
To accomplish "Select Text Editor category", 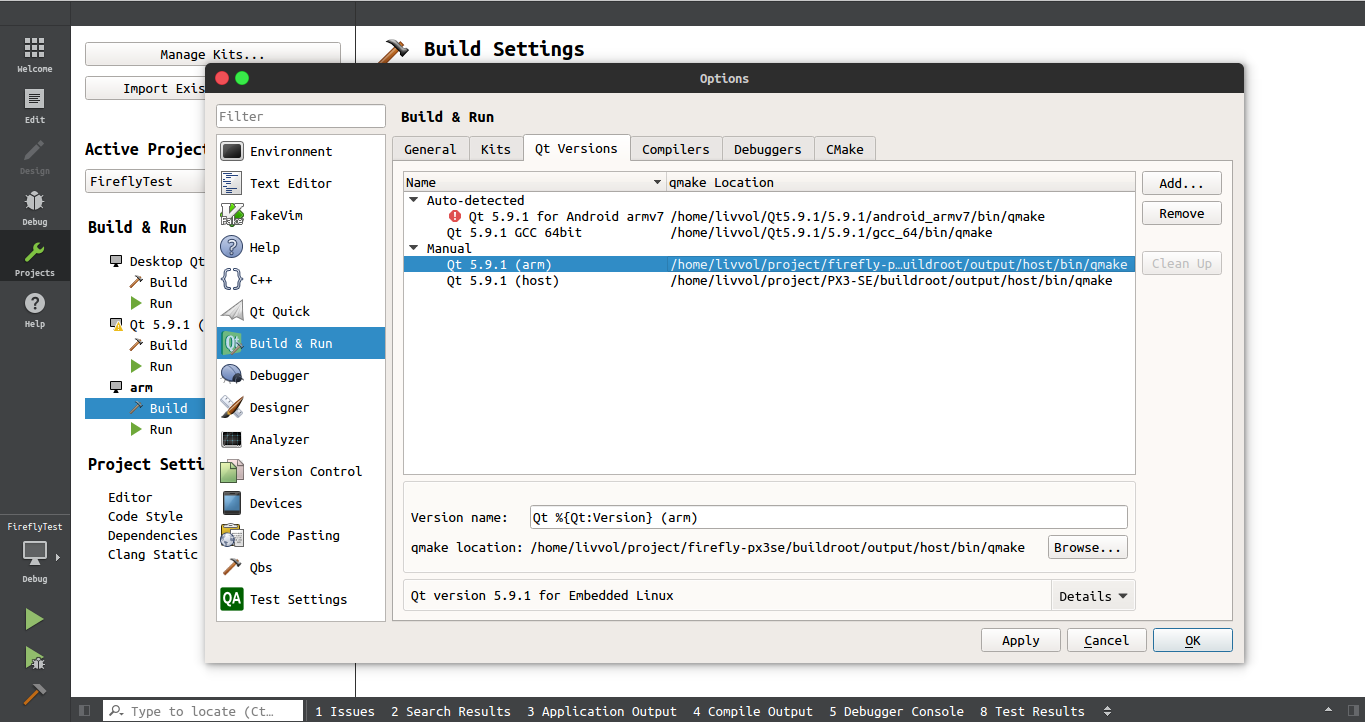I will point(301,183).
